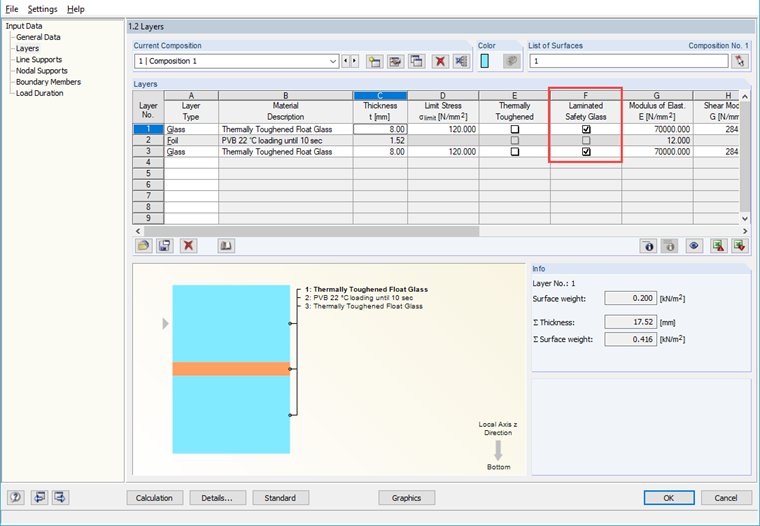Image resolution: width=760 pixels, height=526 pixels.
Task: Select Foil thickness cell 1.52
Action: 380,141
